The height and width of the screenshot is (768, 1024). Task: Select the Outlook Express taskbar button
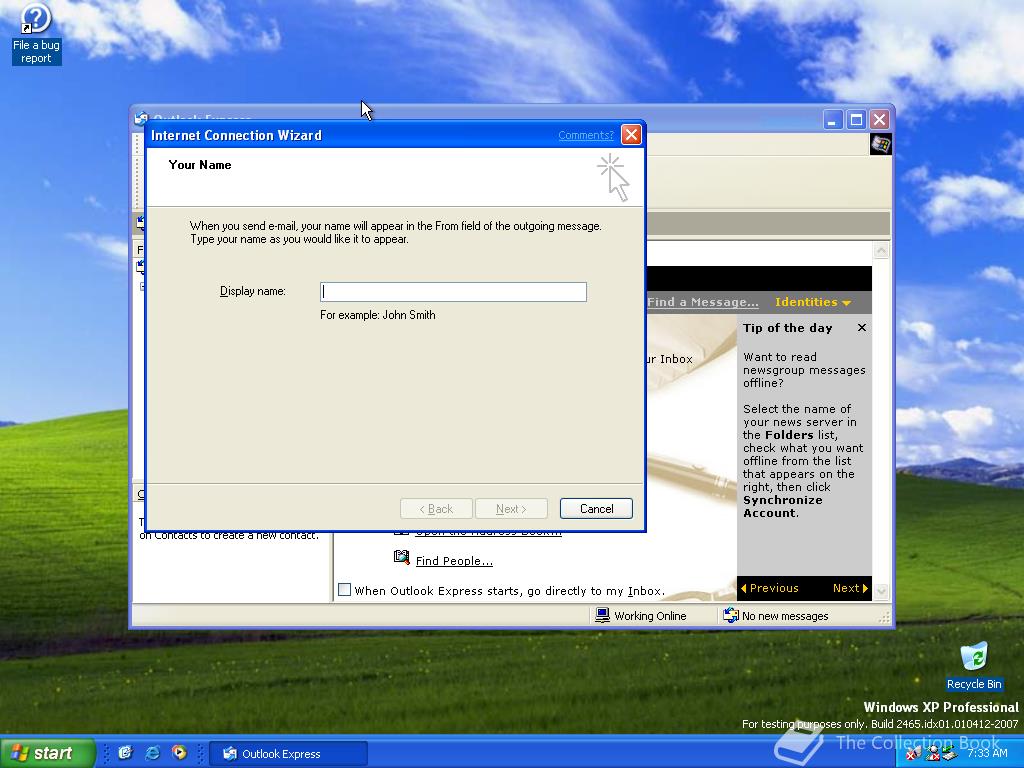click(289, 754)
